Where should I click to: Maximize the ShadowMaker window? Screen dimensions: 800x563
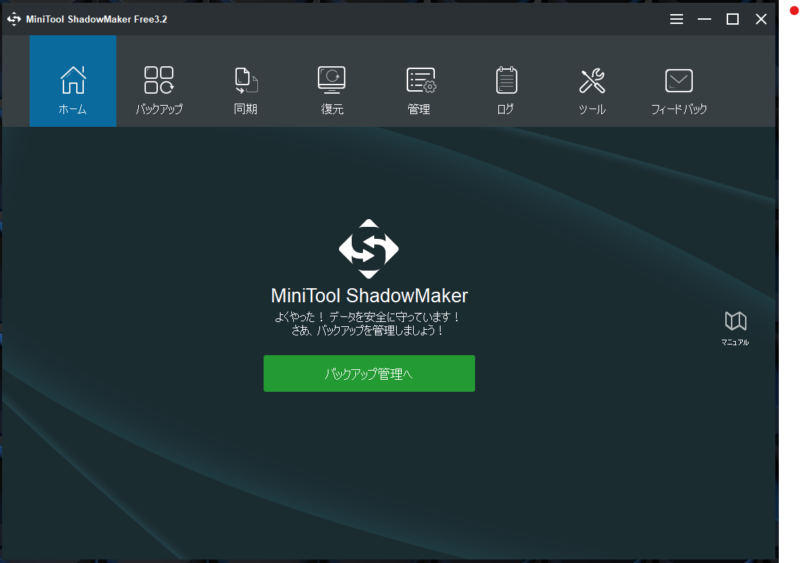[x=733, y=19]
